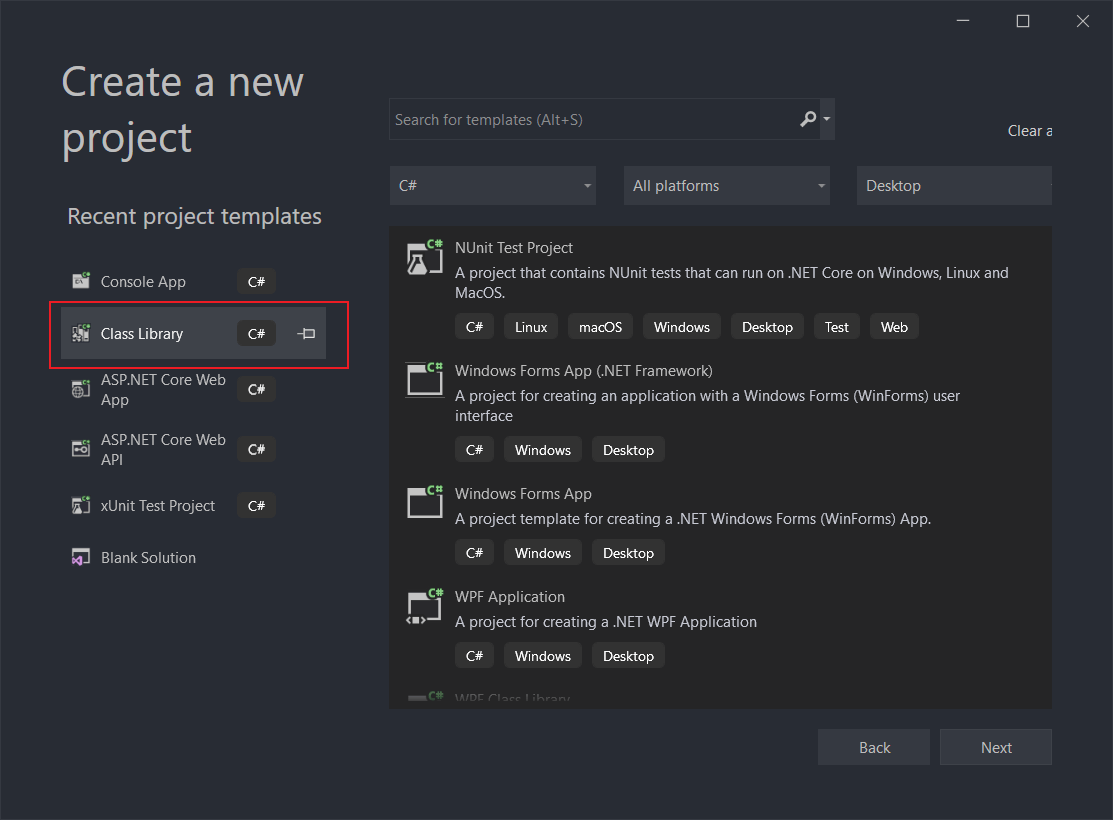This screenshot has width=1113, height=820.
Task: Click the Windows Forms App template icon
Action: tap(424, 503)
